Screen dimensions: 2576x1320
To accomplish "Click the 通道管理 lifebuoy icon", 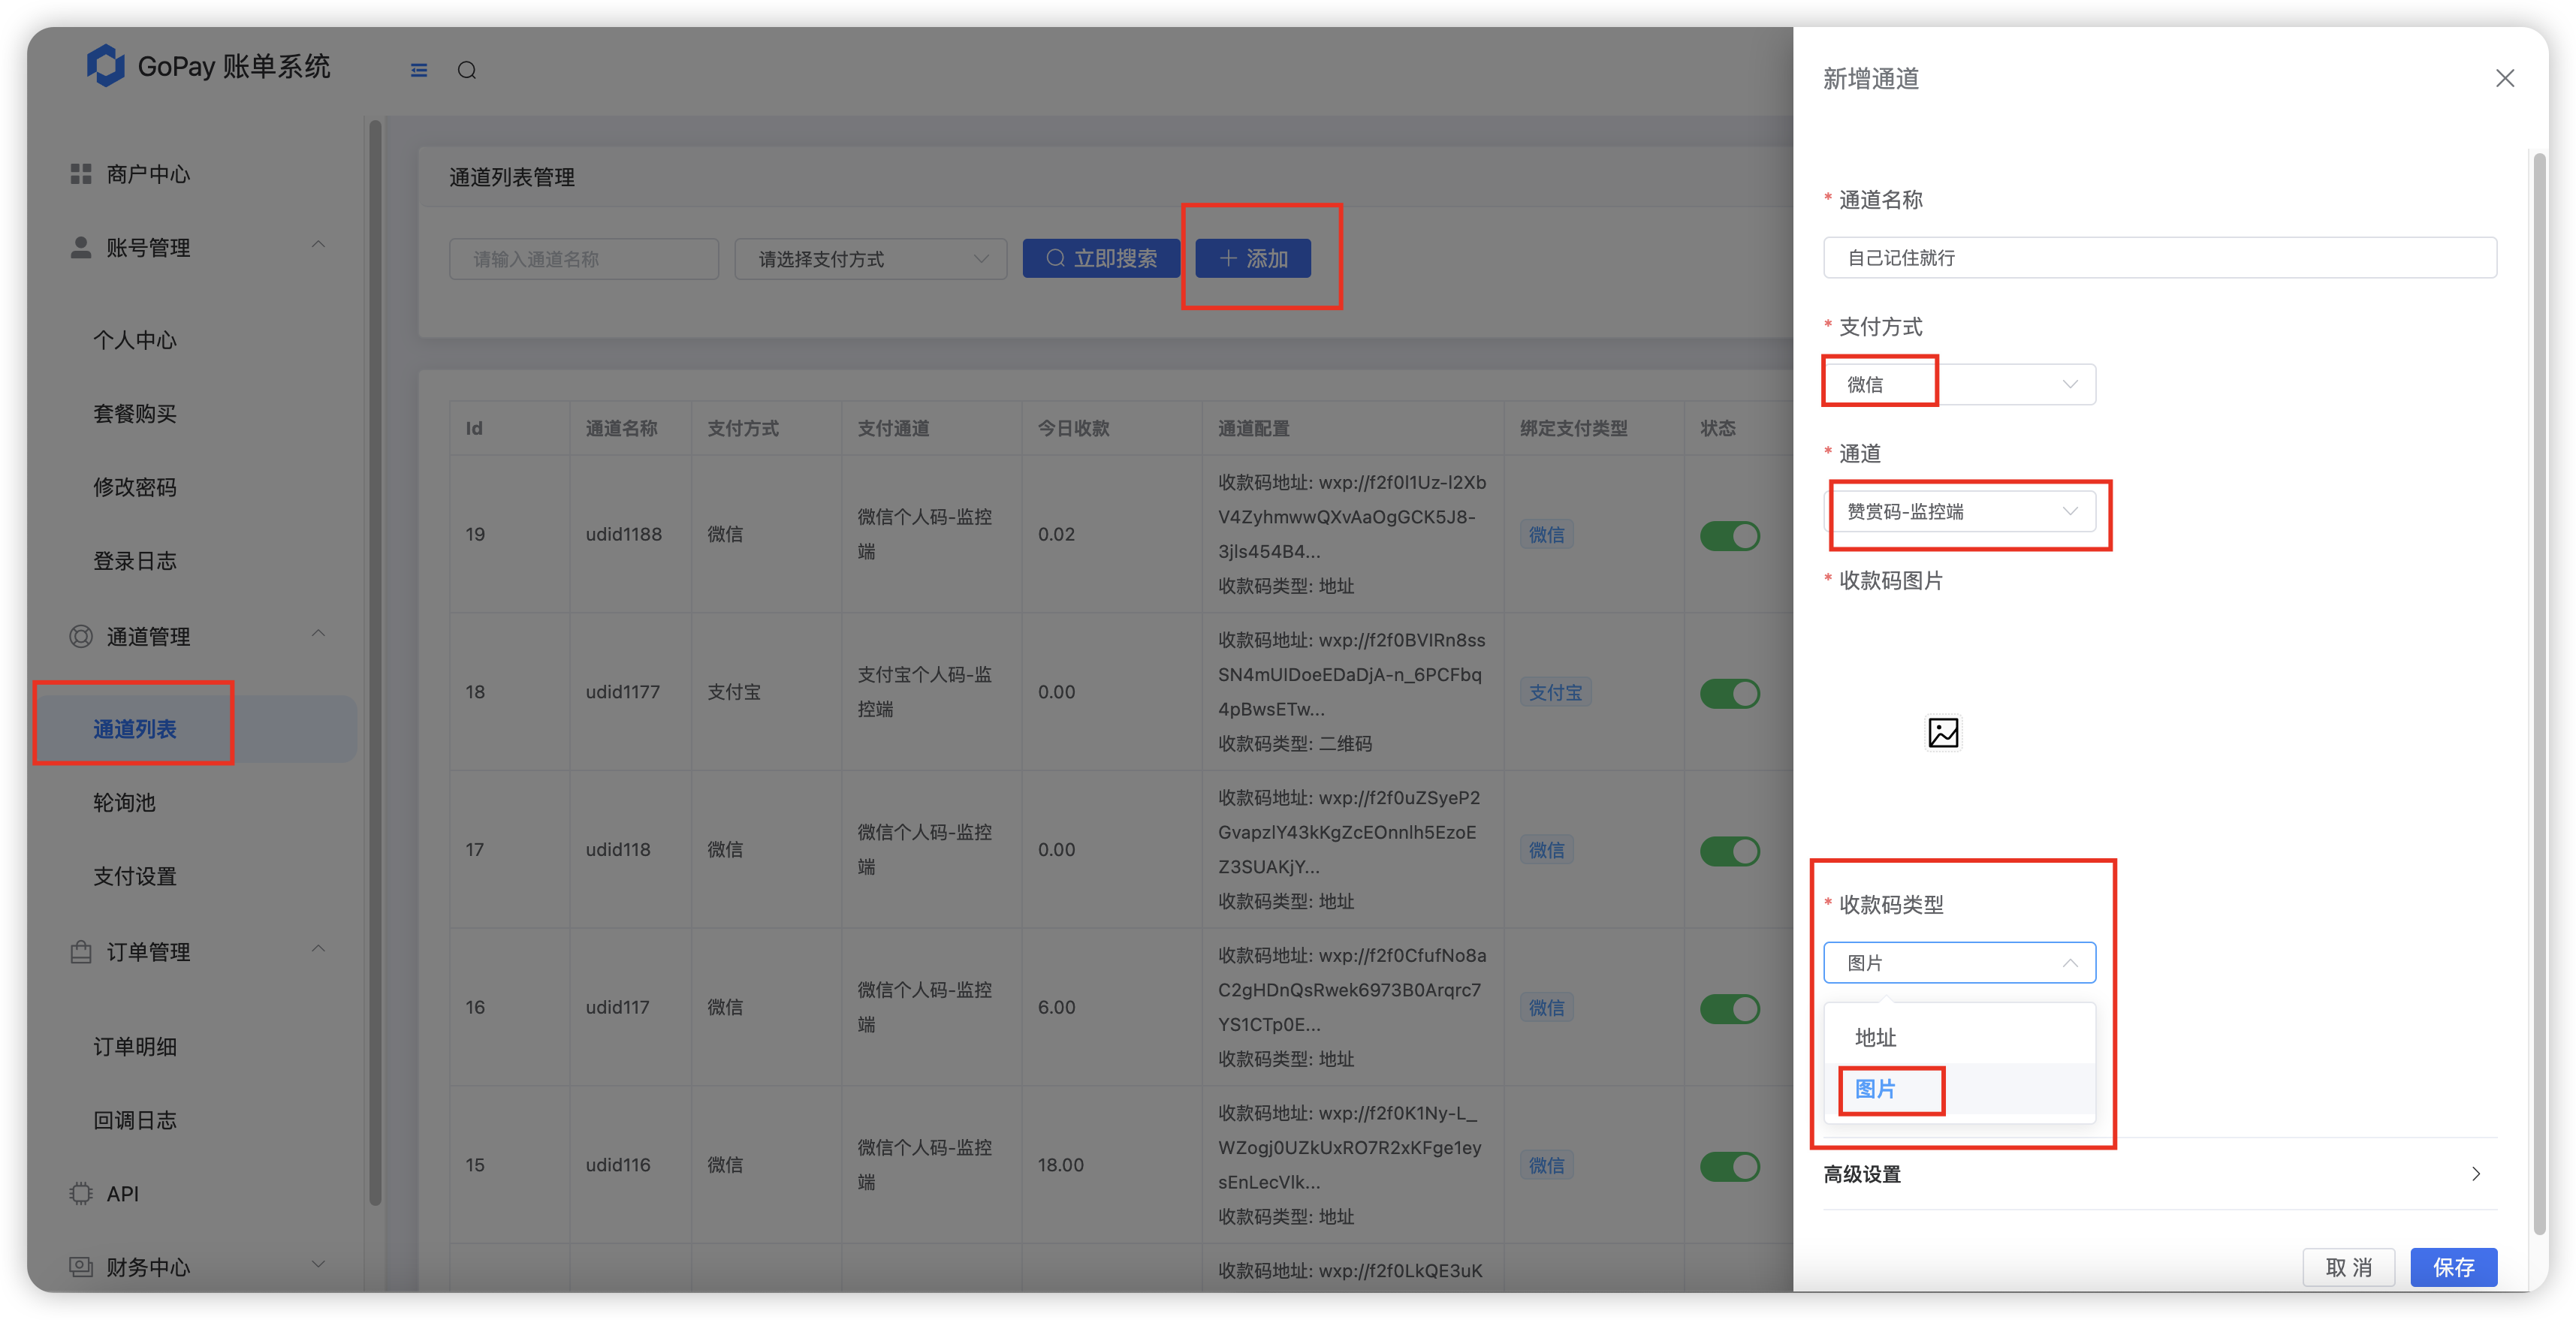I will click(x=81, y=636).
